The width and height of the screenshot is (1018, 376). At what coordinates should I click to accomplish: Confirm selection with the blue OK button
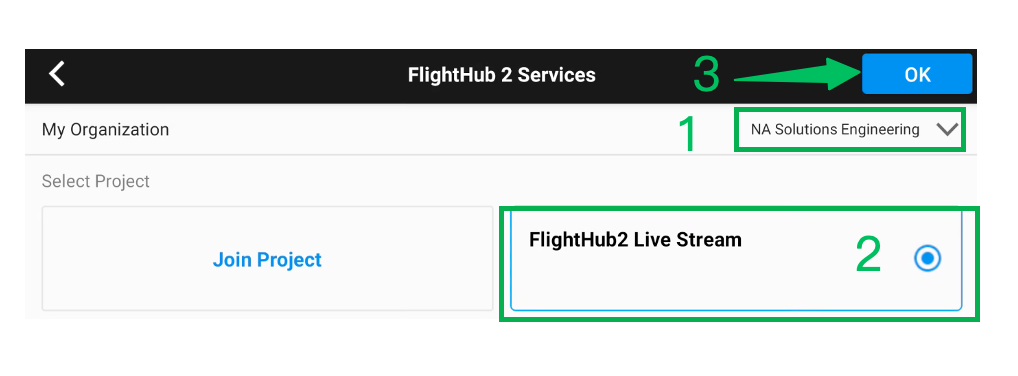917,74
